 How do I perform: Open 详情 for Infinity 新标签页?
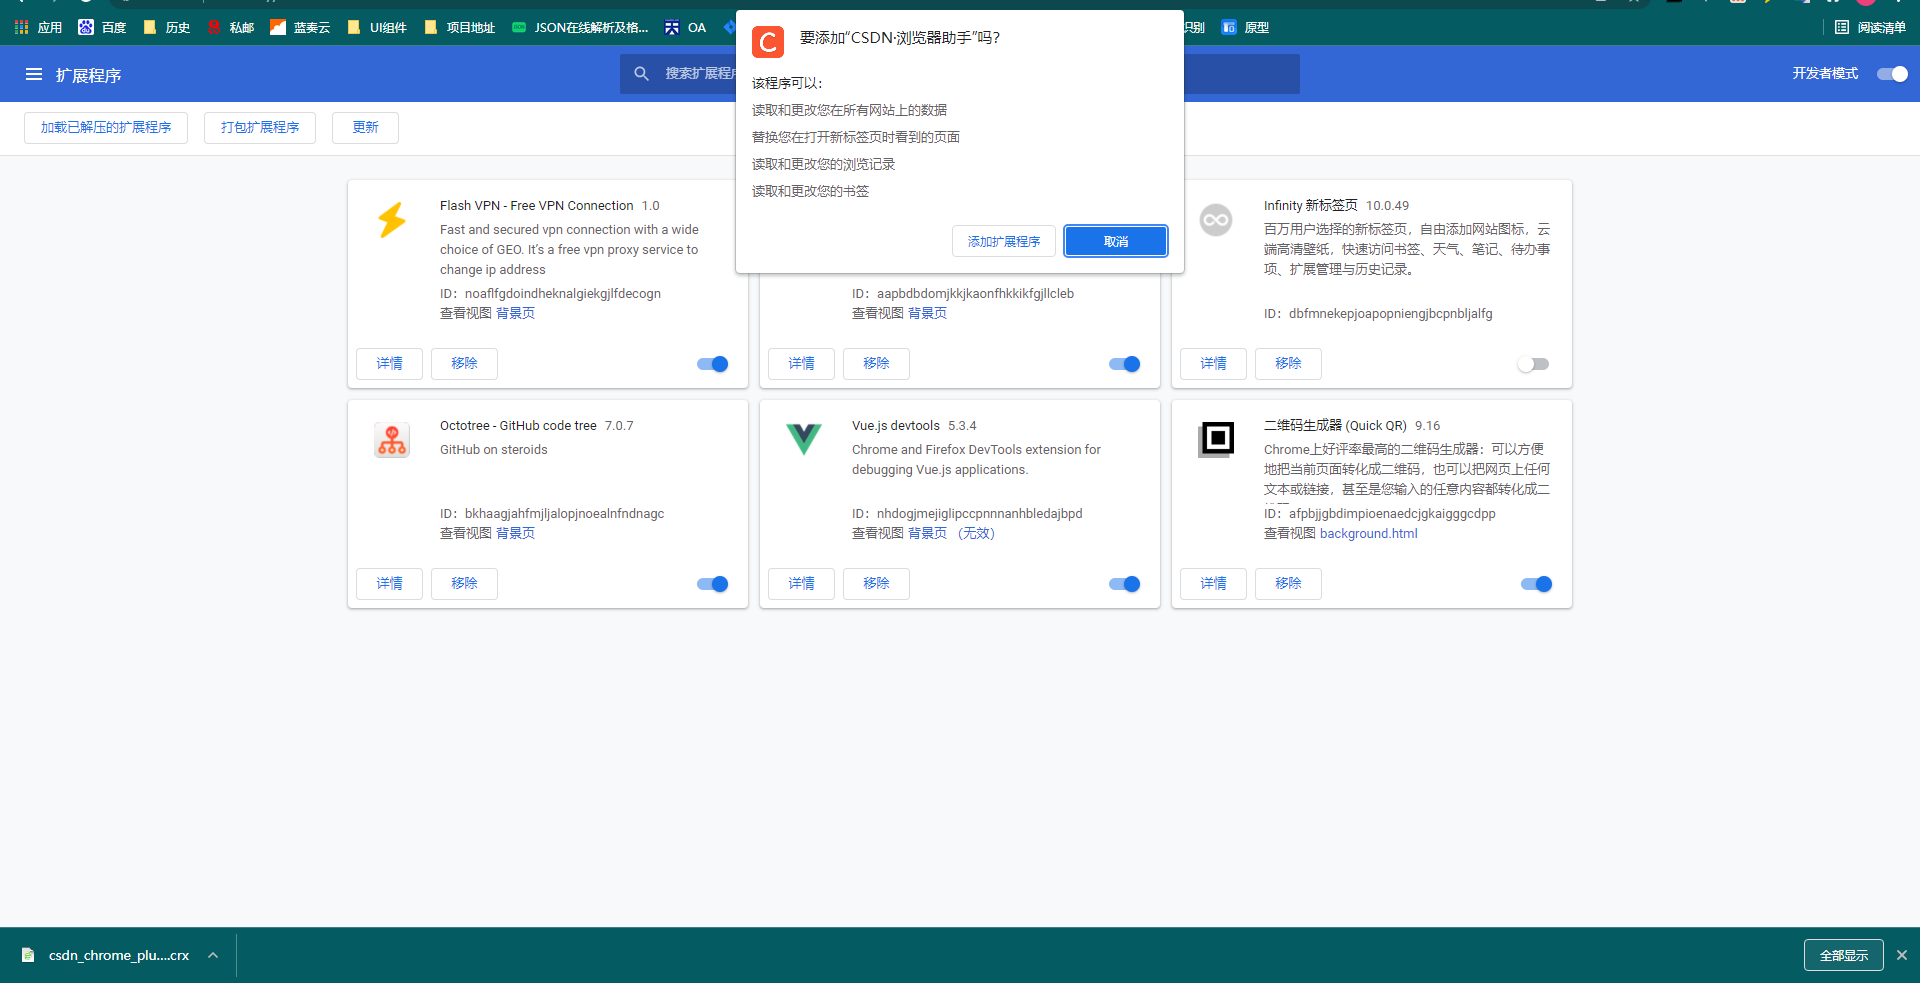click(x=1213, y=364)
